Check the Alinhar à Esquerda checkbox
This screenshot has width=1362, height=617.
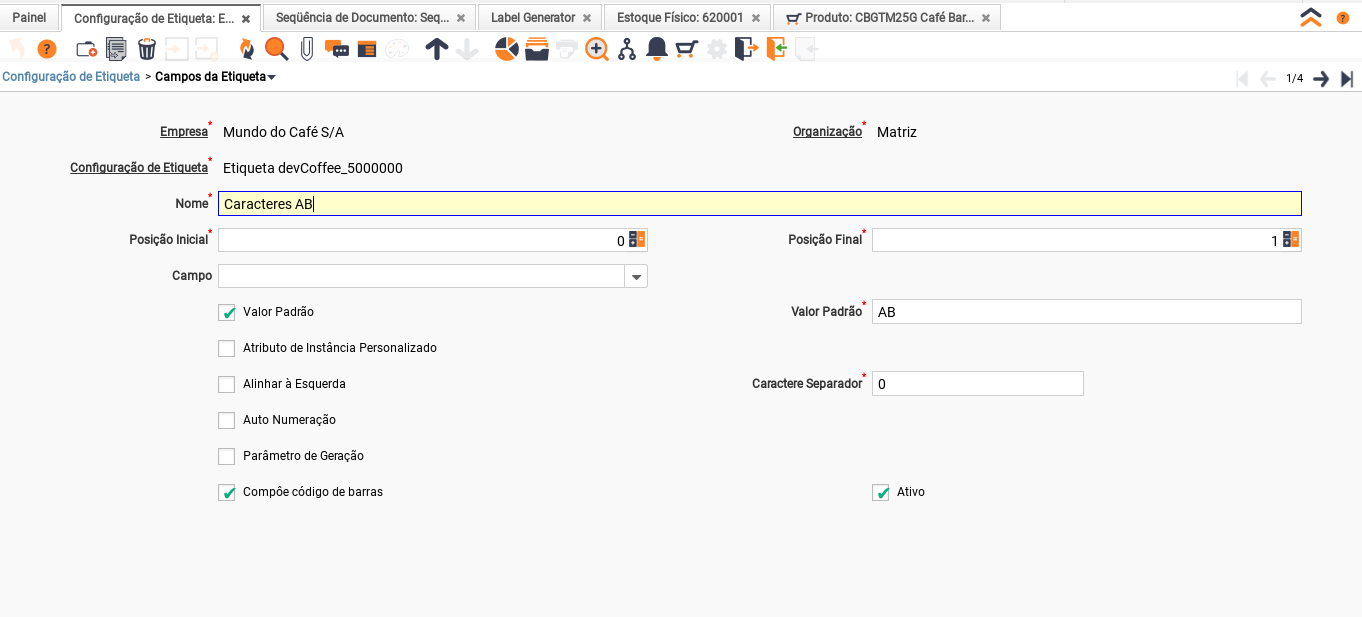(227, 384)
